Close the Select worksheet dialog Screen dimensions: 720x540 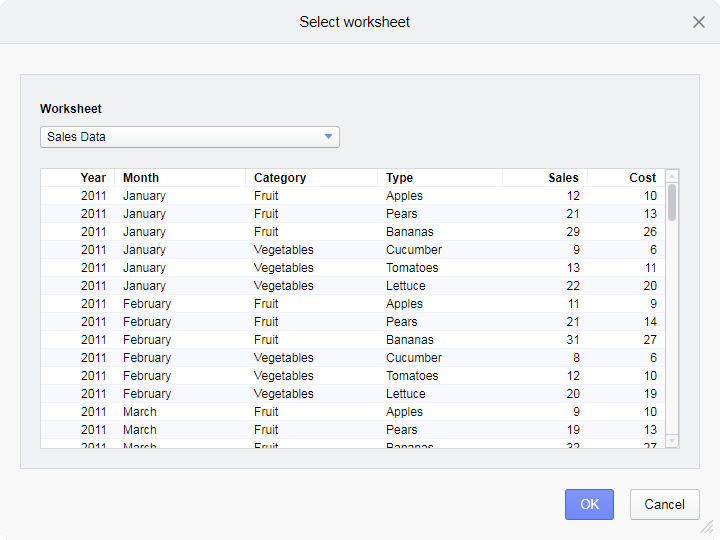pos(699,22)
